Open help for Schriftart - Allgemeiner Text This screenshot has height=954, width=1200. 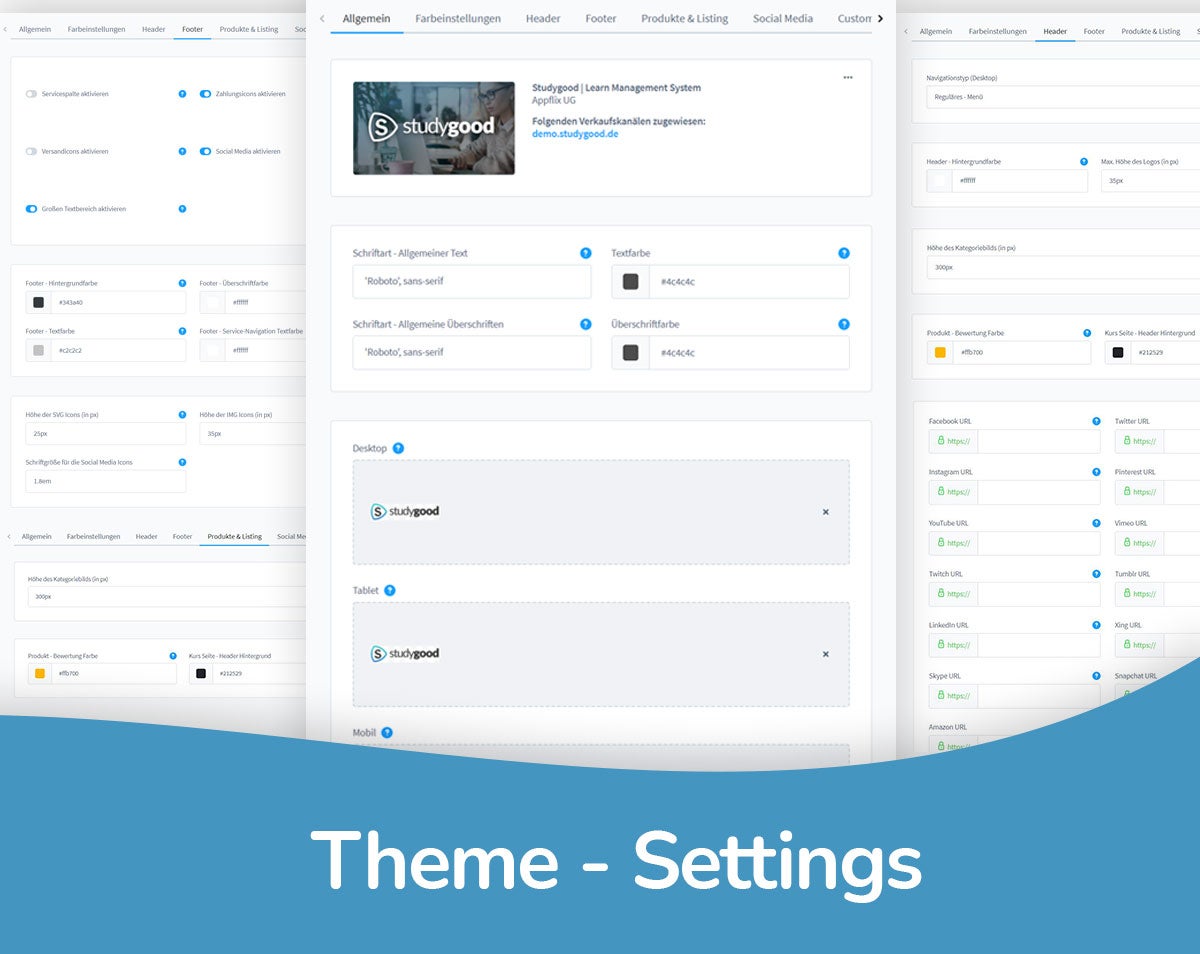tap(585, 253)
